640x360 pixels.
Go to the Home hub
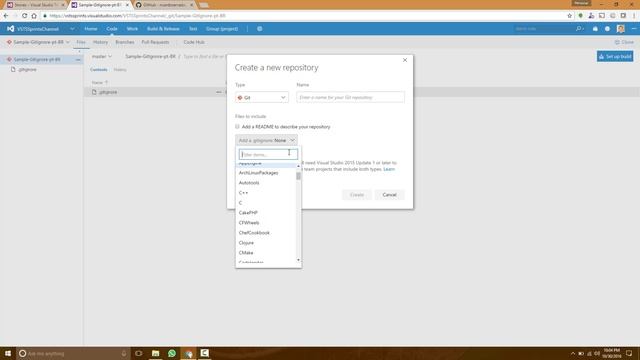91,29
